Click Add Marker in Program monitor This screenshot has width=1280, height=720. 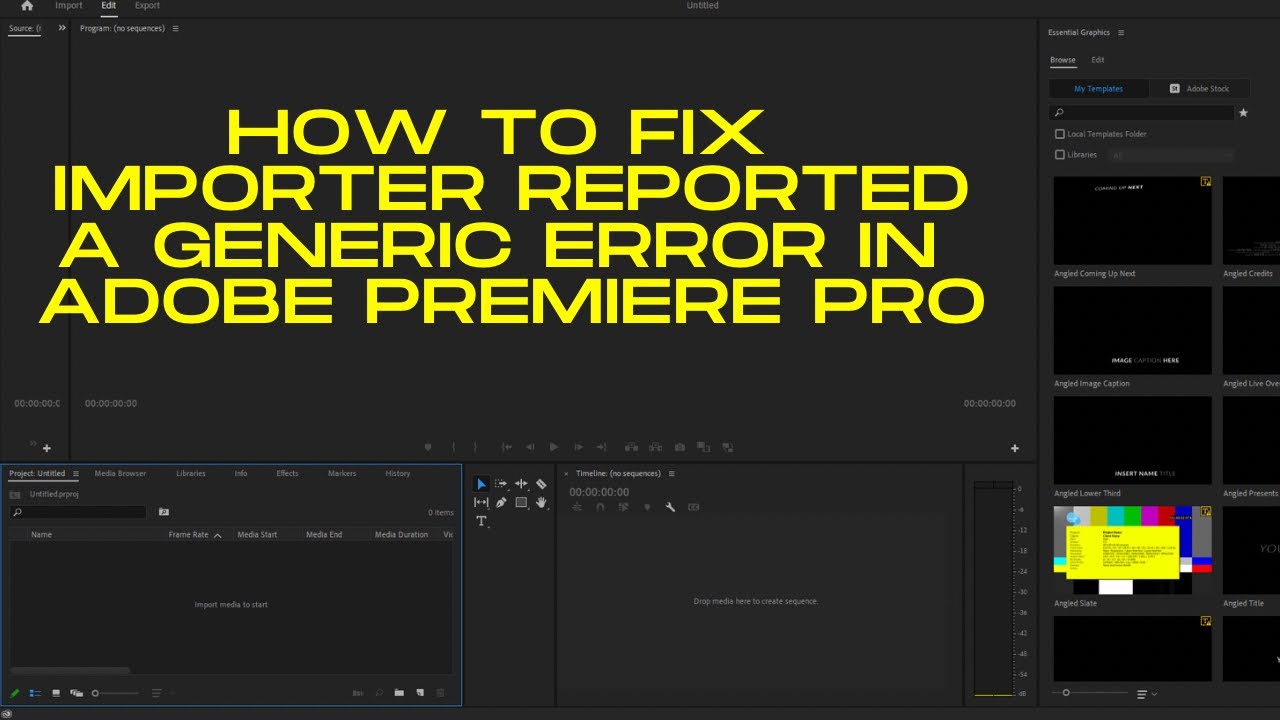pos(428,447)
